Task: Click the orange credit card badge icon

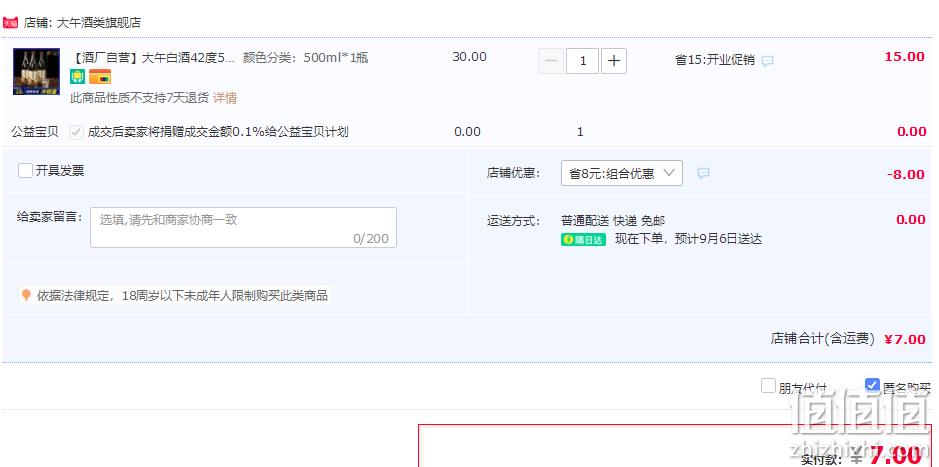Action: 100,77
